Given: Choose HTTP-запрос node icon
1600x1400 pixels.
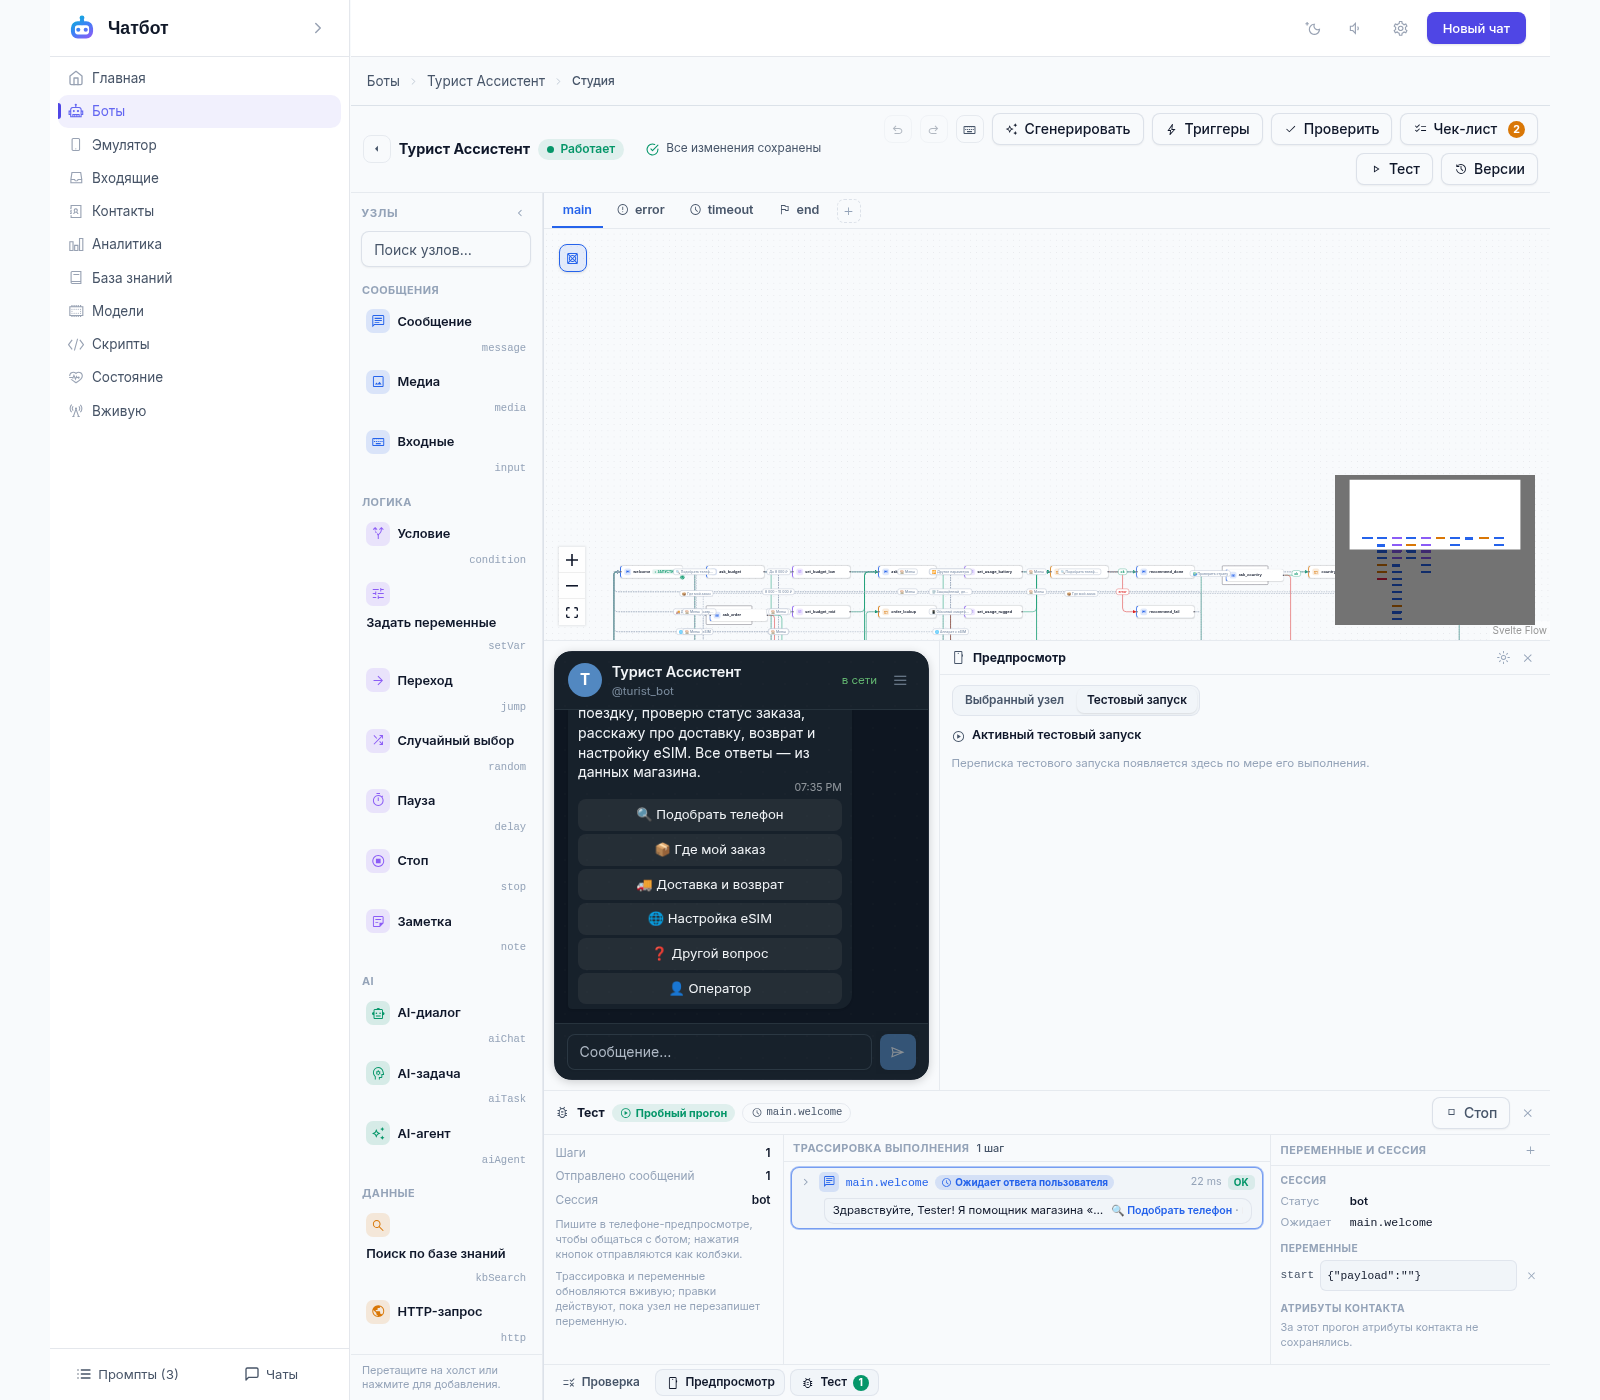Looking at the screenshot, I should pyautogui.click(x=378, y=1311).
